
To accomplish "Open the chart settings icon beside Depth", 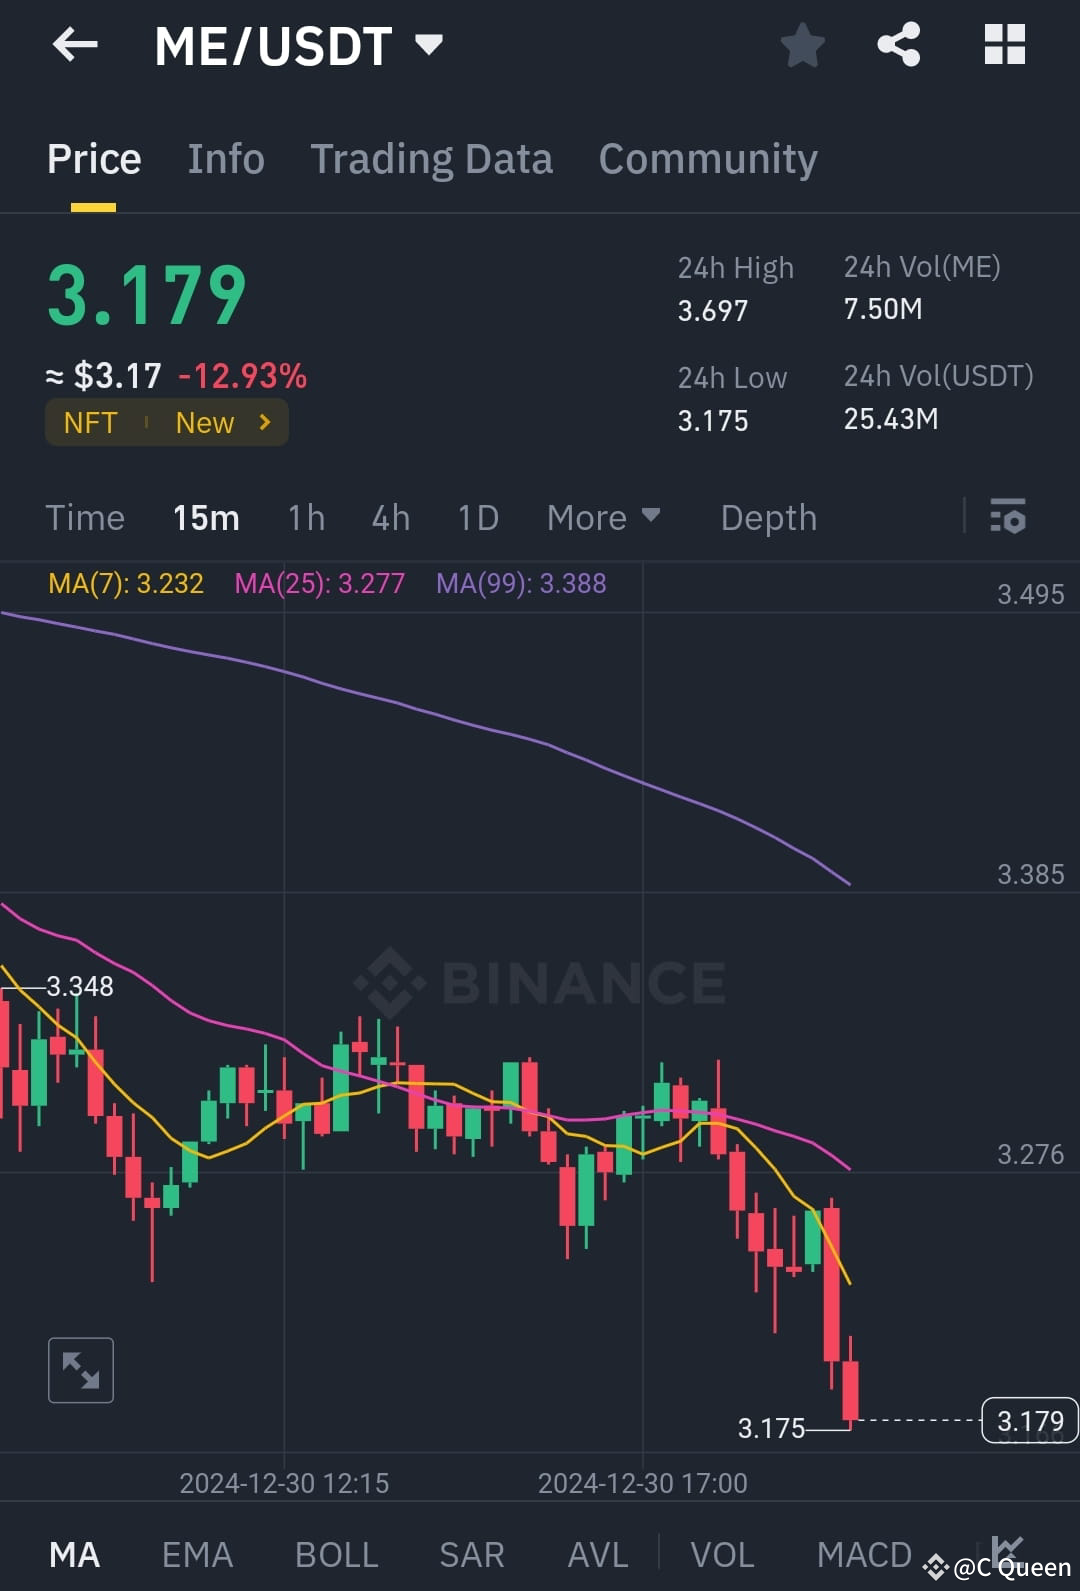I will (1008, 517).
